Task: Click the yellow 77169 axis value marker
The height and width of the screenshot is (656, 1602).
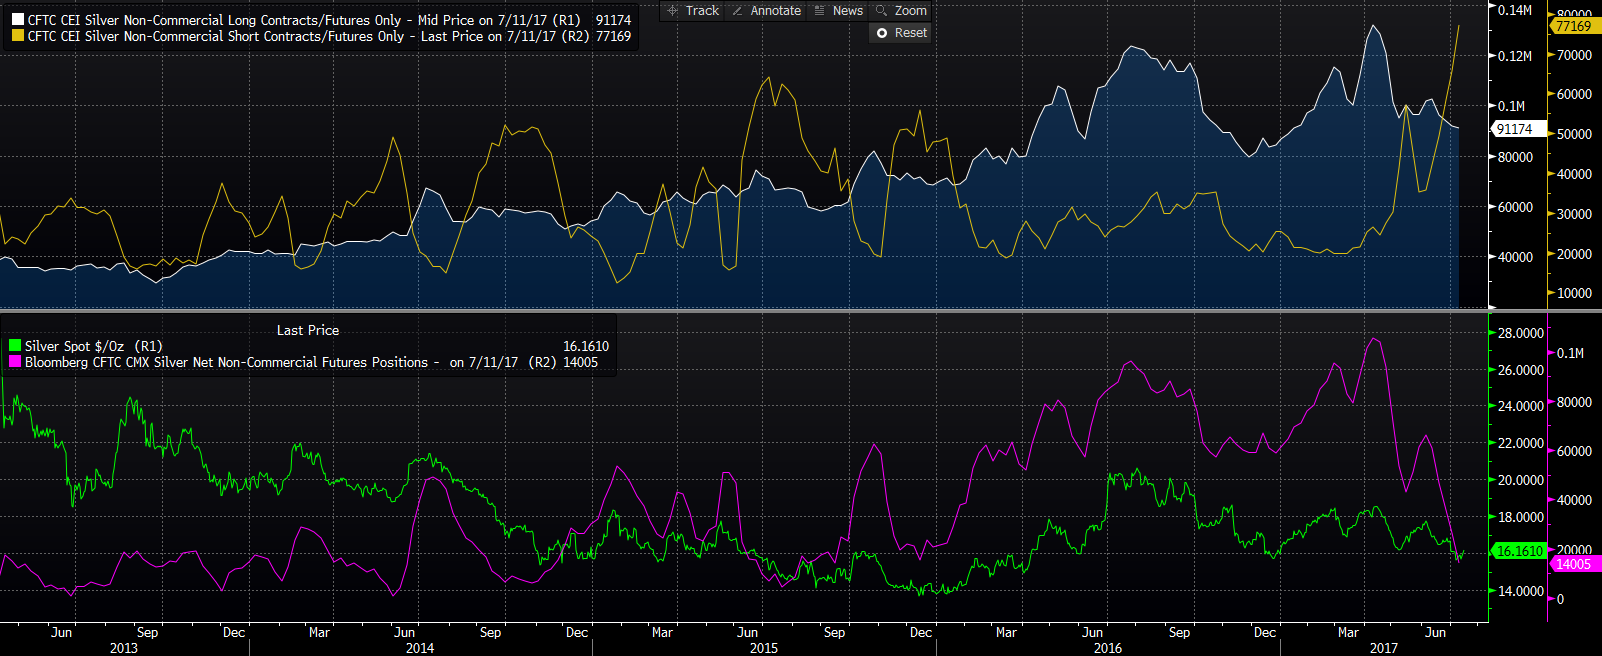Action: coord(1573,26)
